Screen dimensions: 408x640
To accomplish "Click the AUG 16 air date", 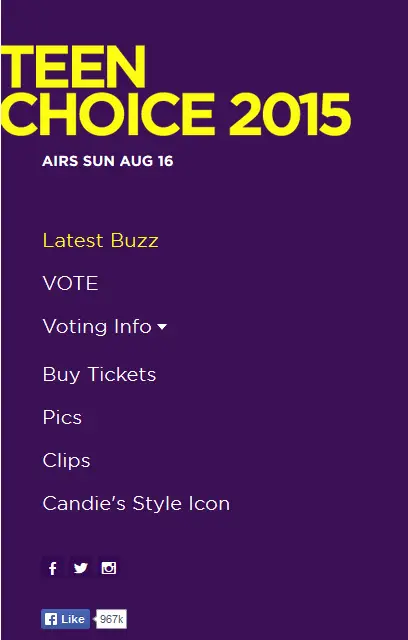I will pyautogui.click(x=146, y=161).
